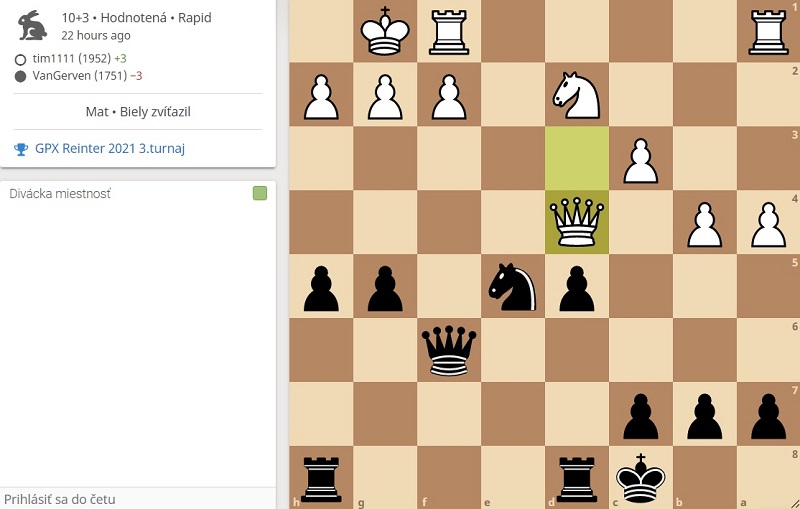Click the white rook on f1
The image size is (800, 509).
(x=449, y=32)
